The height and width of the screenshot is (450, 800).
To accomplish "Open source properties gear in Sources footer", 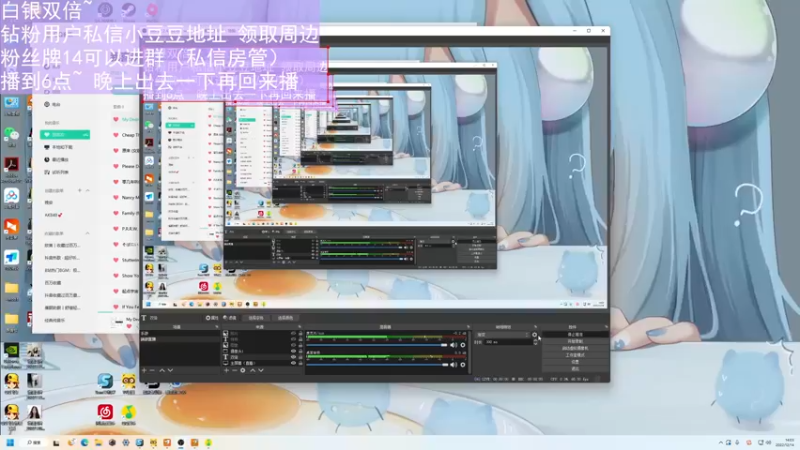I will tap(243, 370).
